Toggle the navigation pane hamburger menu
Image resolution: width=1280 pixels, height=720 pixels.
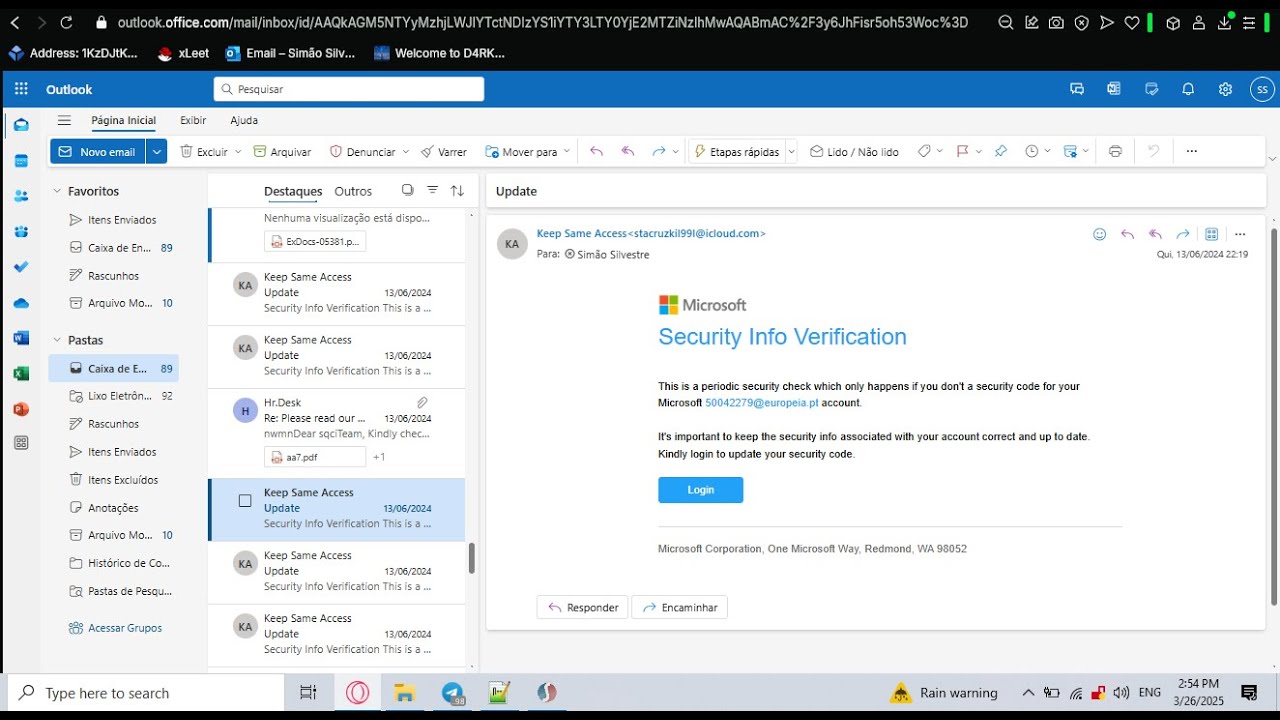(65, 120)
